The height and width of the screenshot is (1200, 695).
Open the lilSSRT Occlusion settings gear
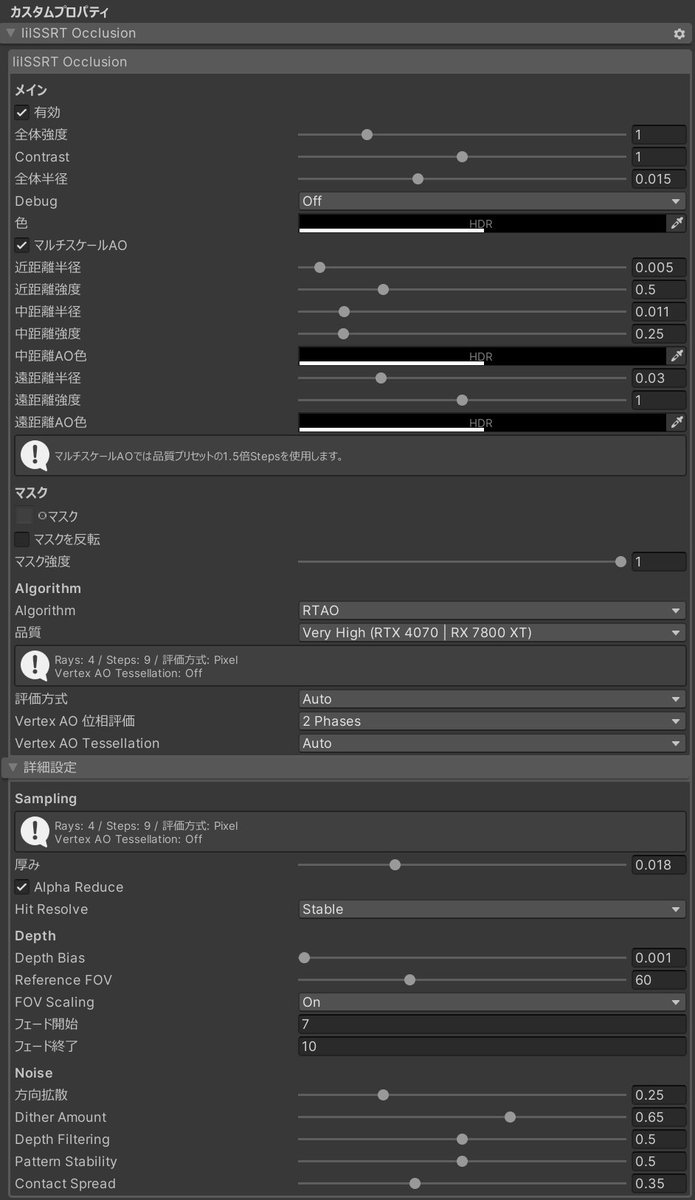680,33
